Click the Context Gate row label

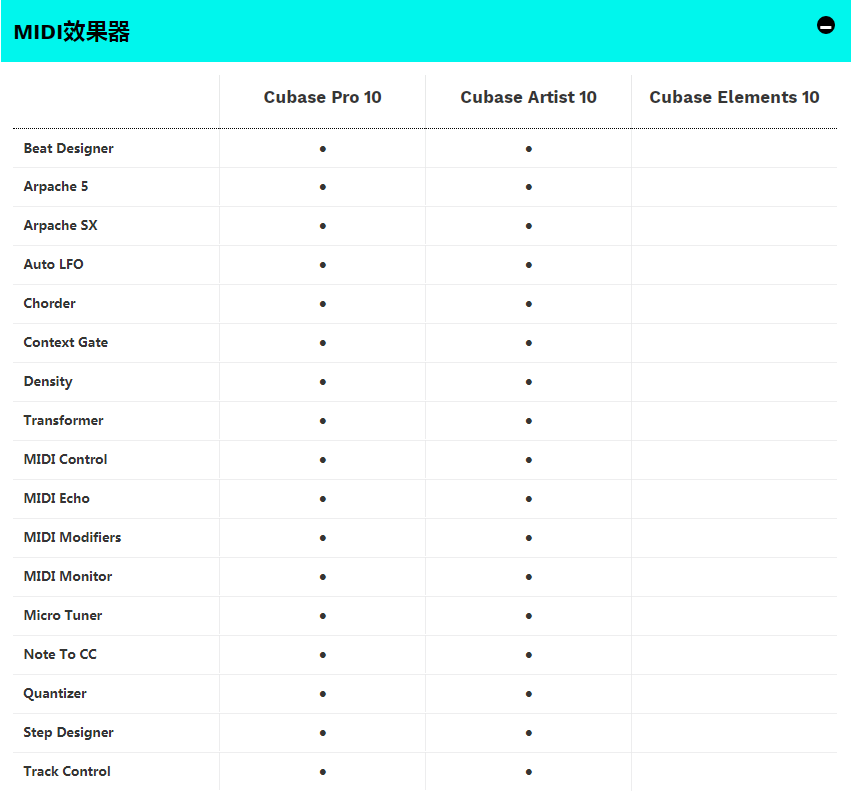pyautogui.click(x=66, y=342)
